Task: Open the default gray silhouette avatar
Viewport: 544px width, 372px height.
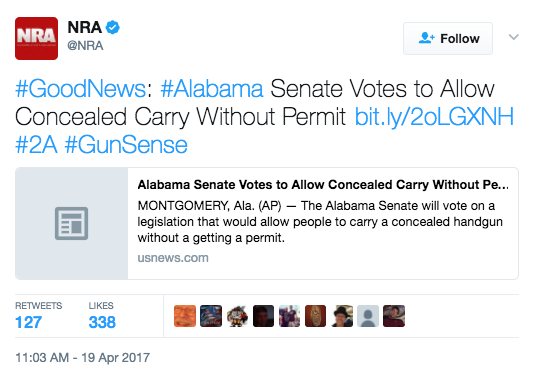Action: 368,316
